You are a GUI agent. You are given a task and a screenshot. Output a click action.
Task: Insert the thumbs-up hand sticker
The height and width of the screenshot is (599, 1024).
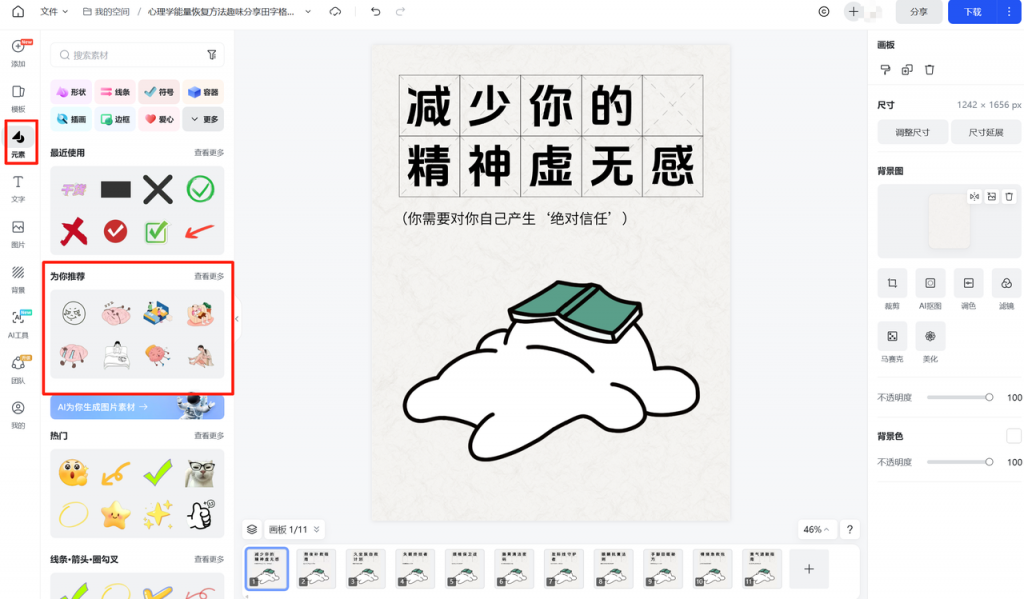200,515
